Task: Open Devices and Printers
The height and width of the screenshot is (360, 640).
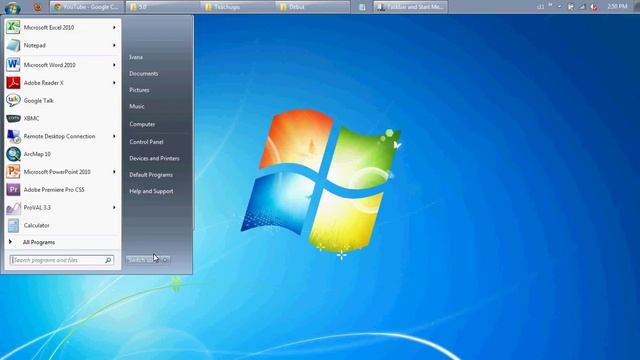Action: coord(154,158)
